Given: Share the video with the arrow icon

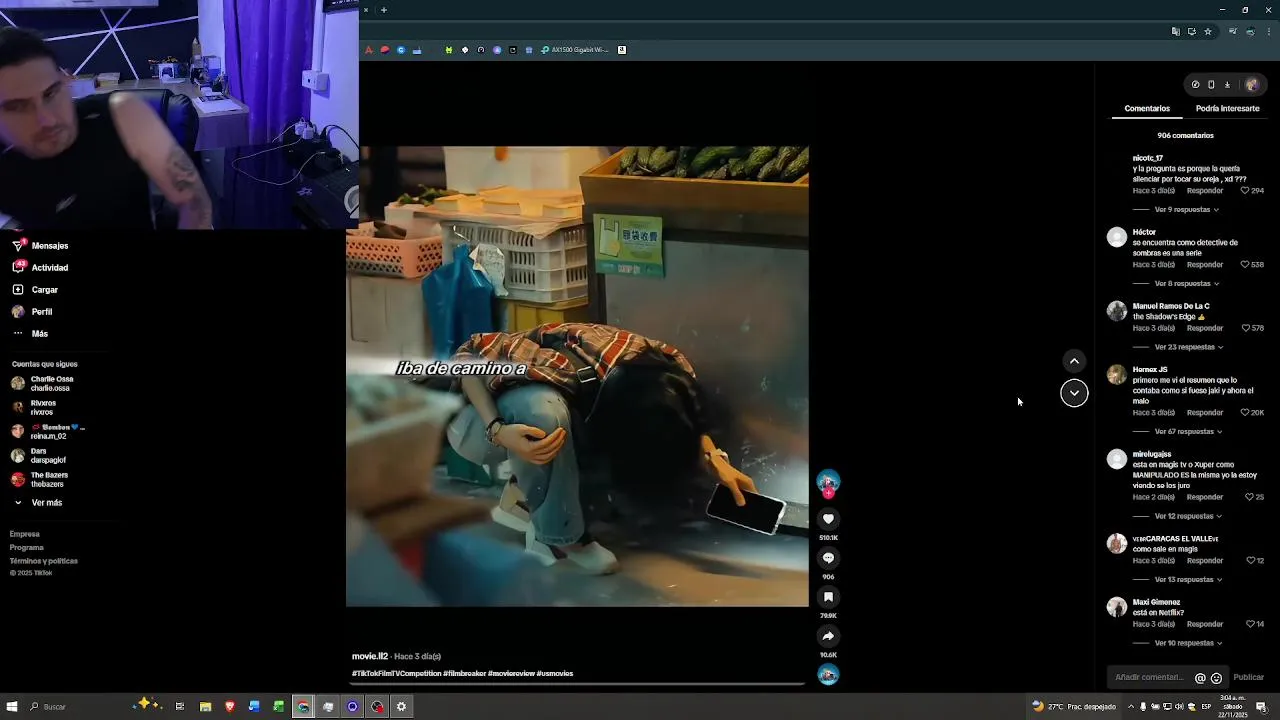Looking at the screenshot, I should 828,636.
